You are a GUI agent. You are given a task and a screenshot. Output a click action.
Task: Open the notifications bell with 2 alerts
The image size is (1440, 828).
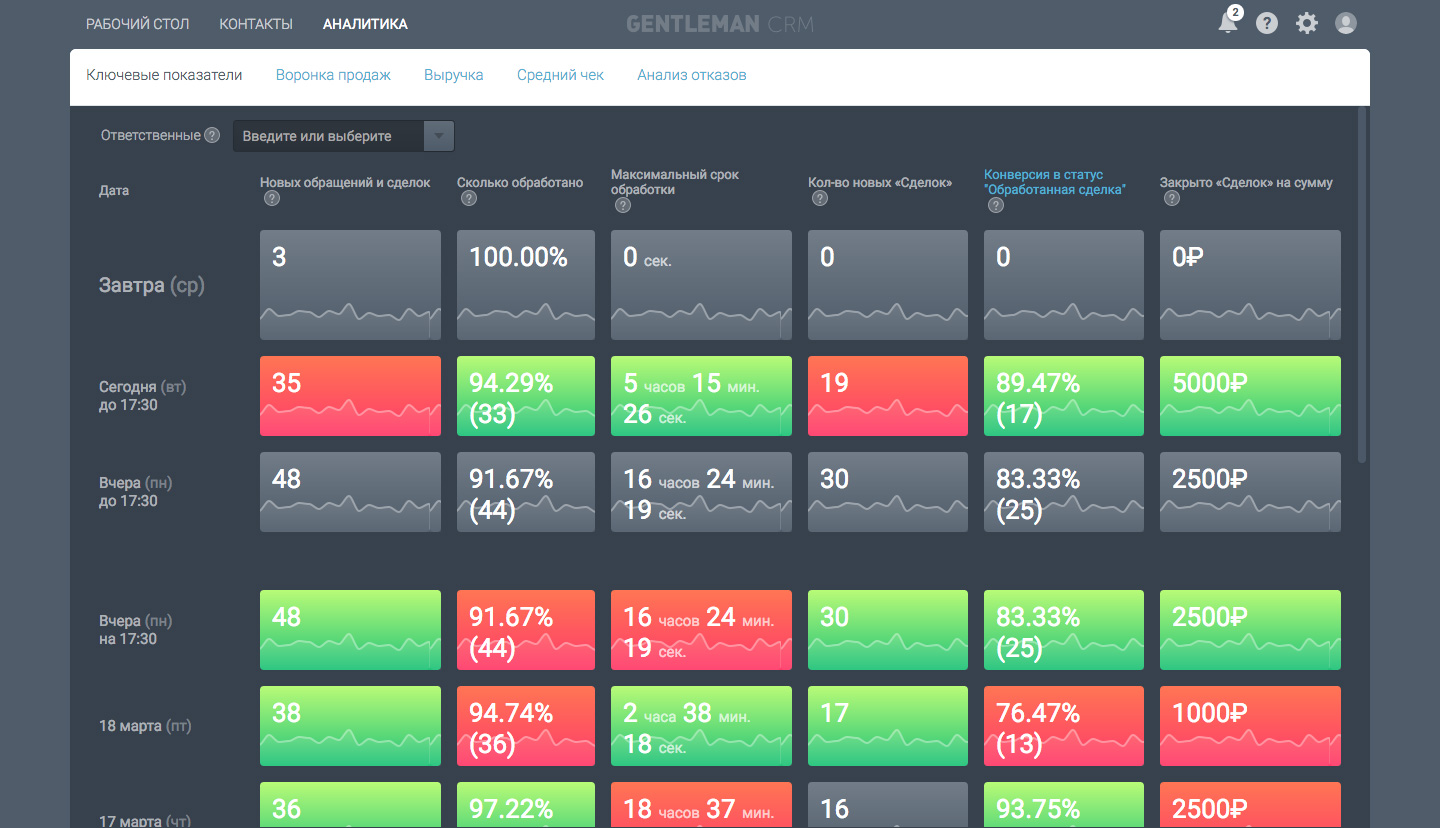[x=1229, y=22]
